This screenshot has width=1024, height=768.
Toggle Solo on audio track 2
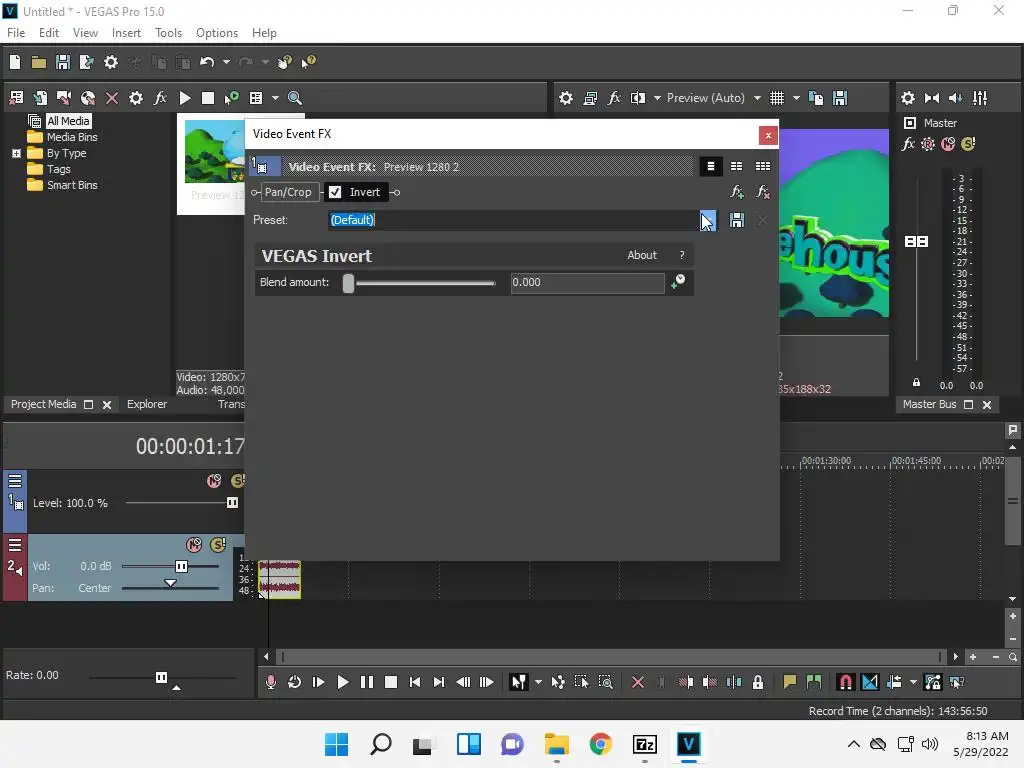[218, 545]
